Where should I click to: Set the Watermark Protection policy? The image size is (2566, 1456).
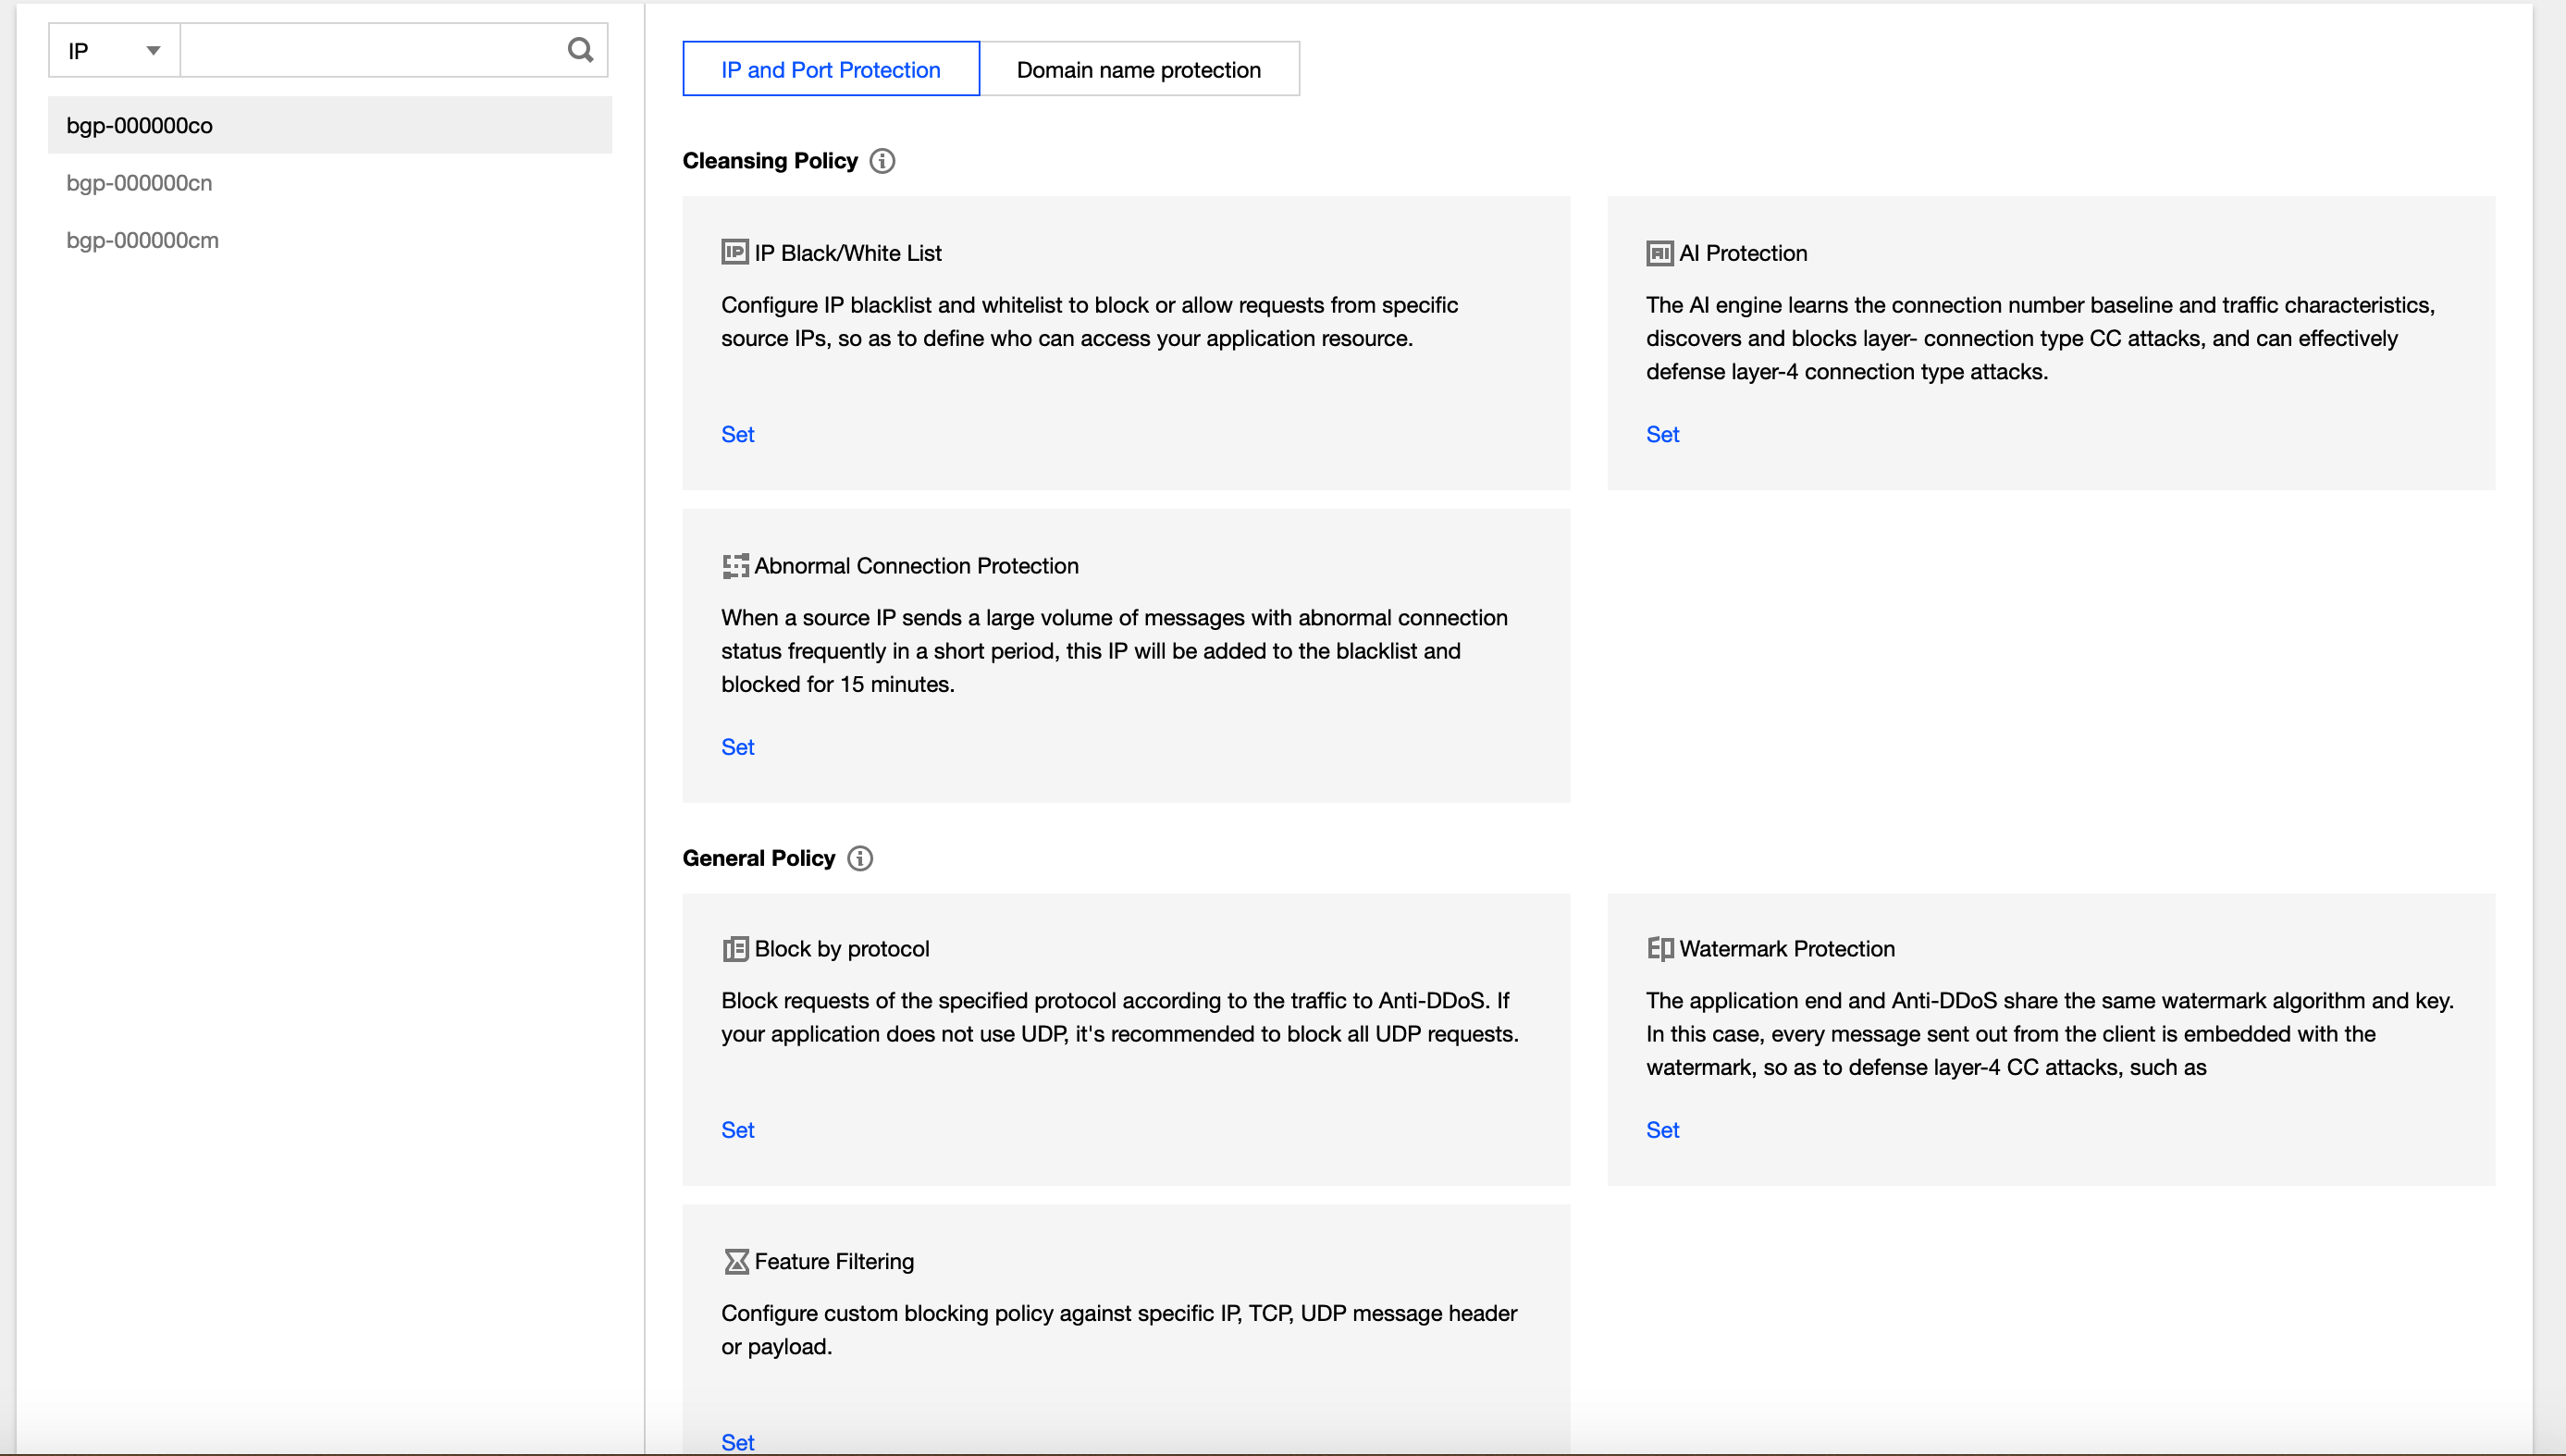(x=1663, y=1130)
